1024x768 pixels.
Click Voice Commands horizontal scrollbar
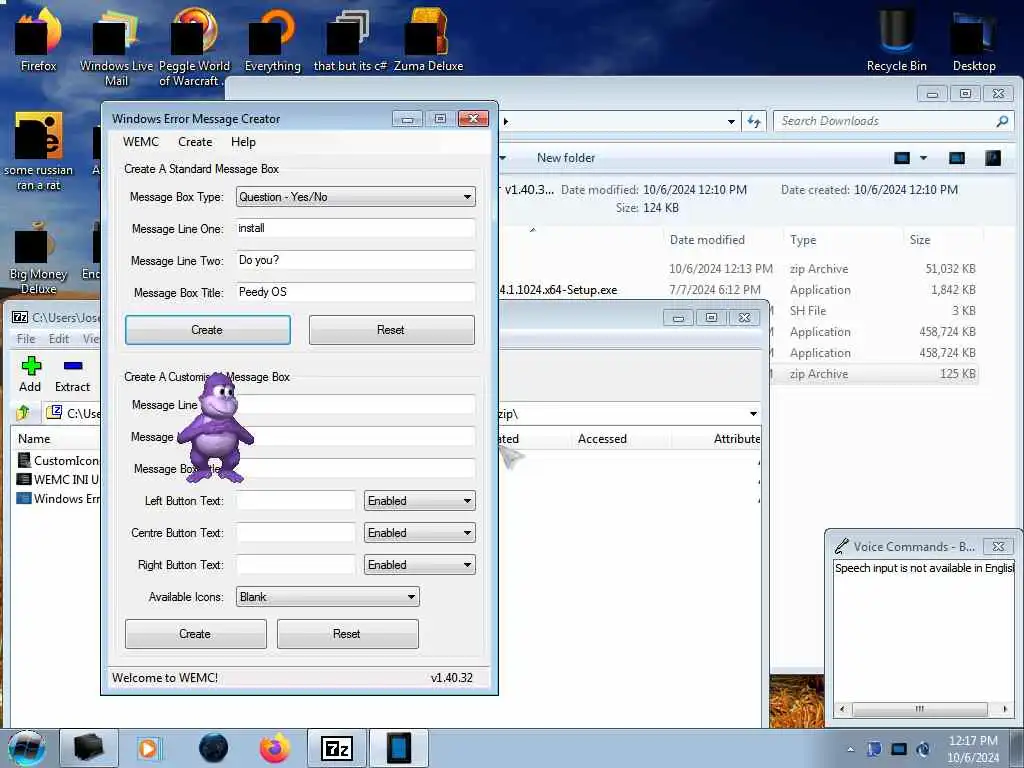[x=920, y=709]
